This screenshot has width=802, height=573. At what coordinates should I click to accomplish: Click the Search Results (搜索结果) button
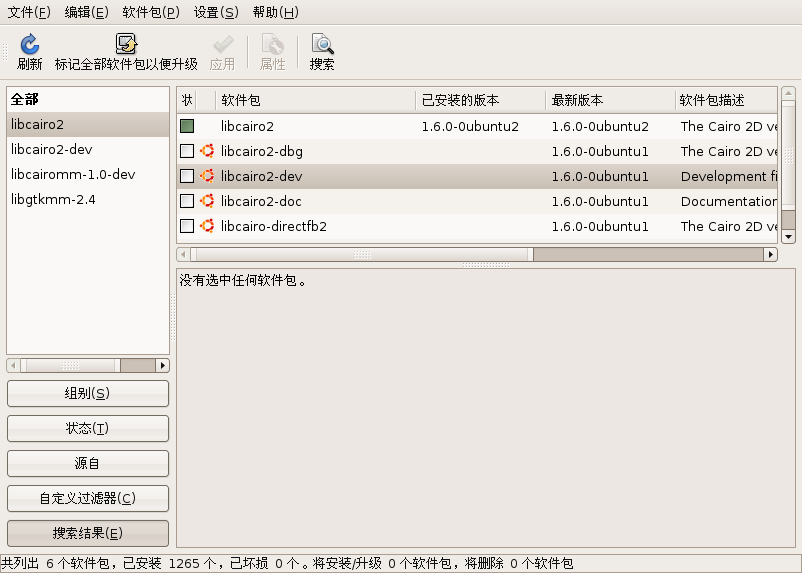click(88, 534)
